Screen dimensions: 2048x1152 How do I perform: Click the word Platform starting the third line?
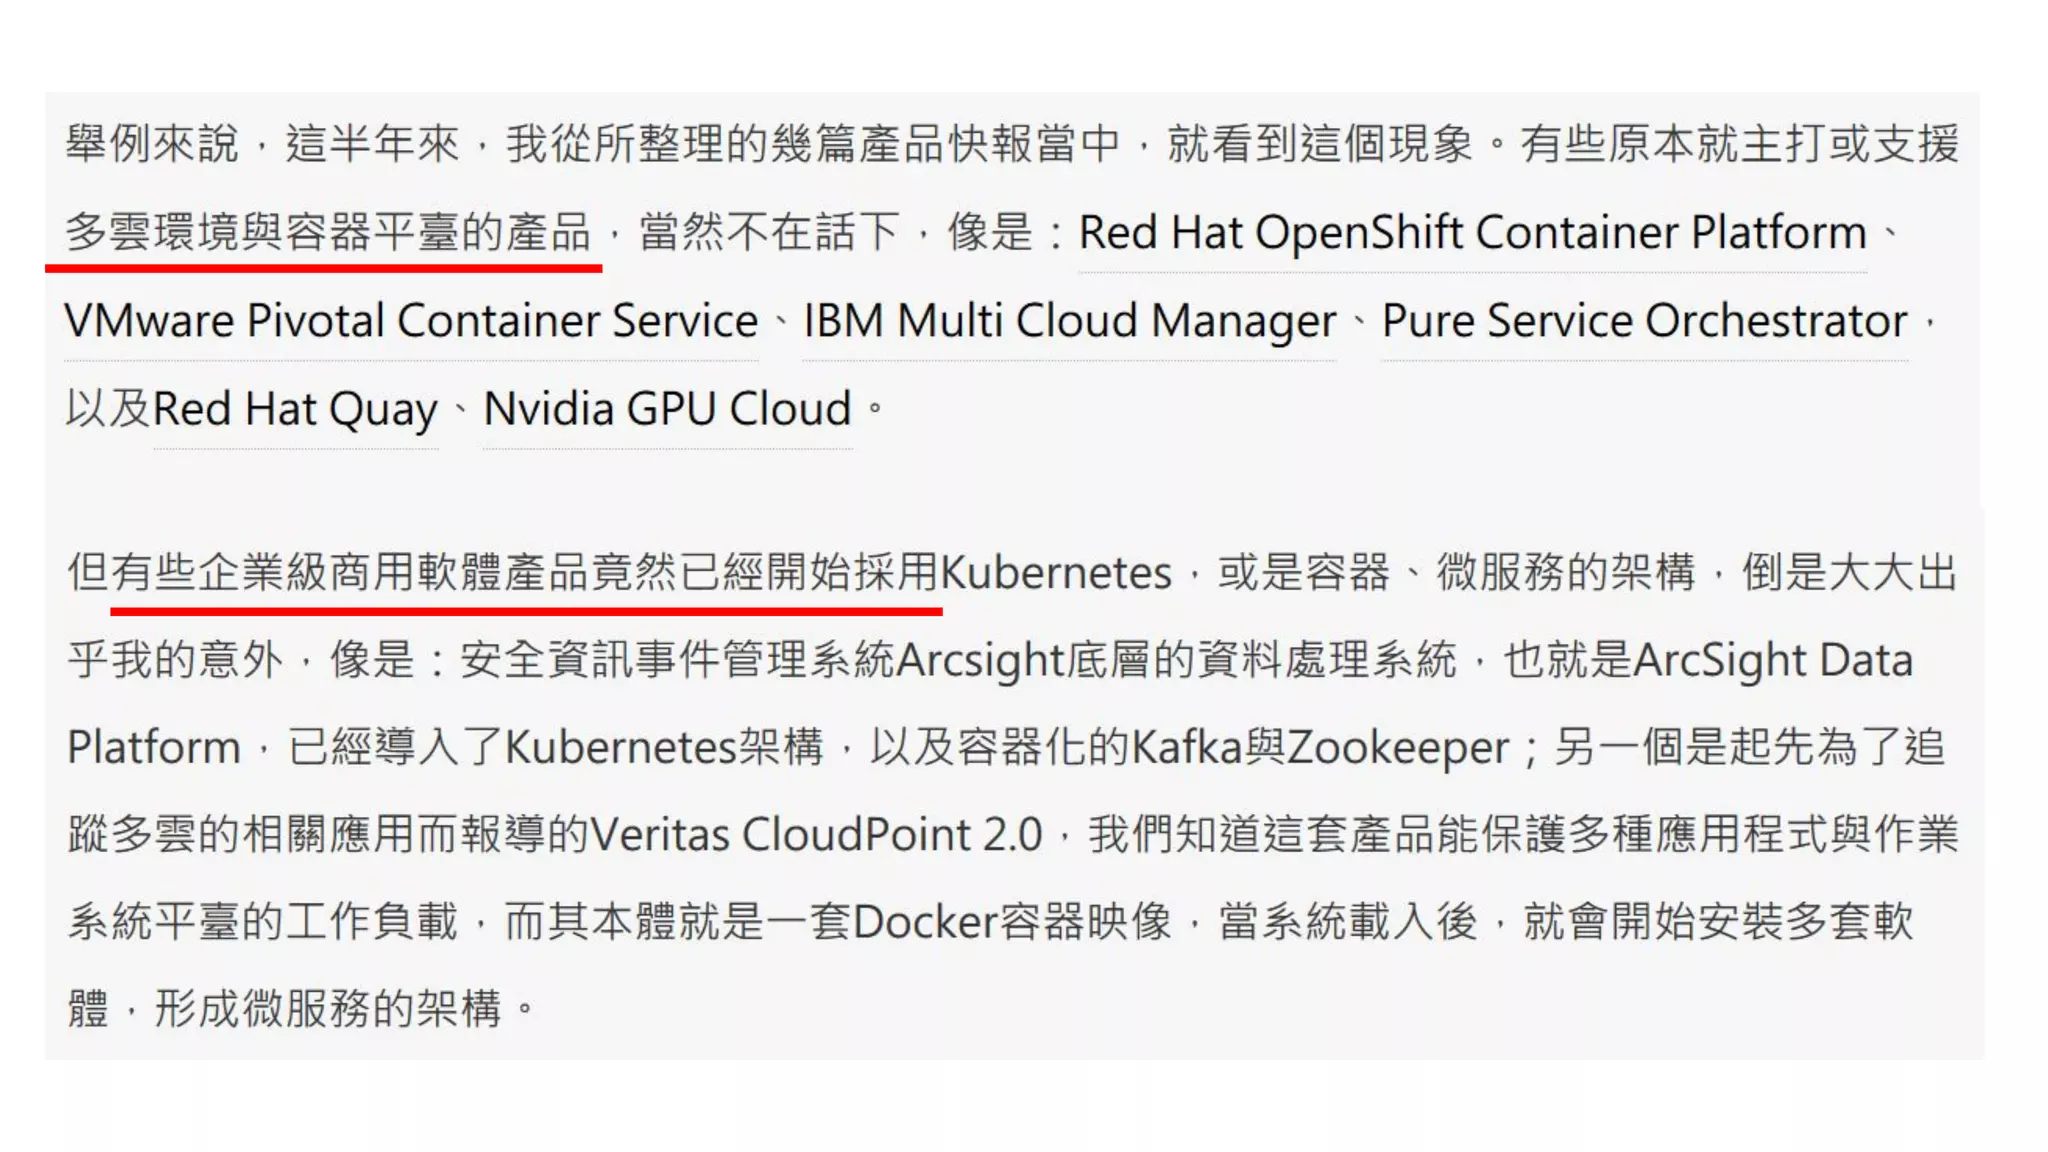(x=153, y=748)
